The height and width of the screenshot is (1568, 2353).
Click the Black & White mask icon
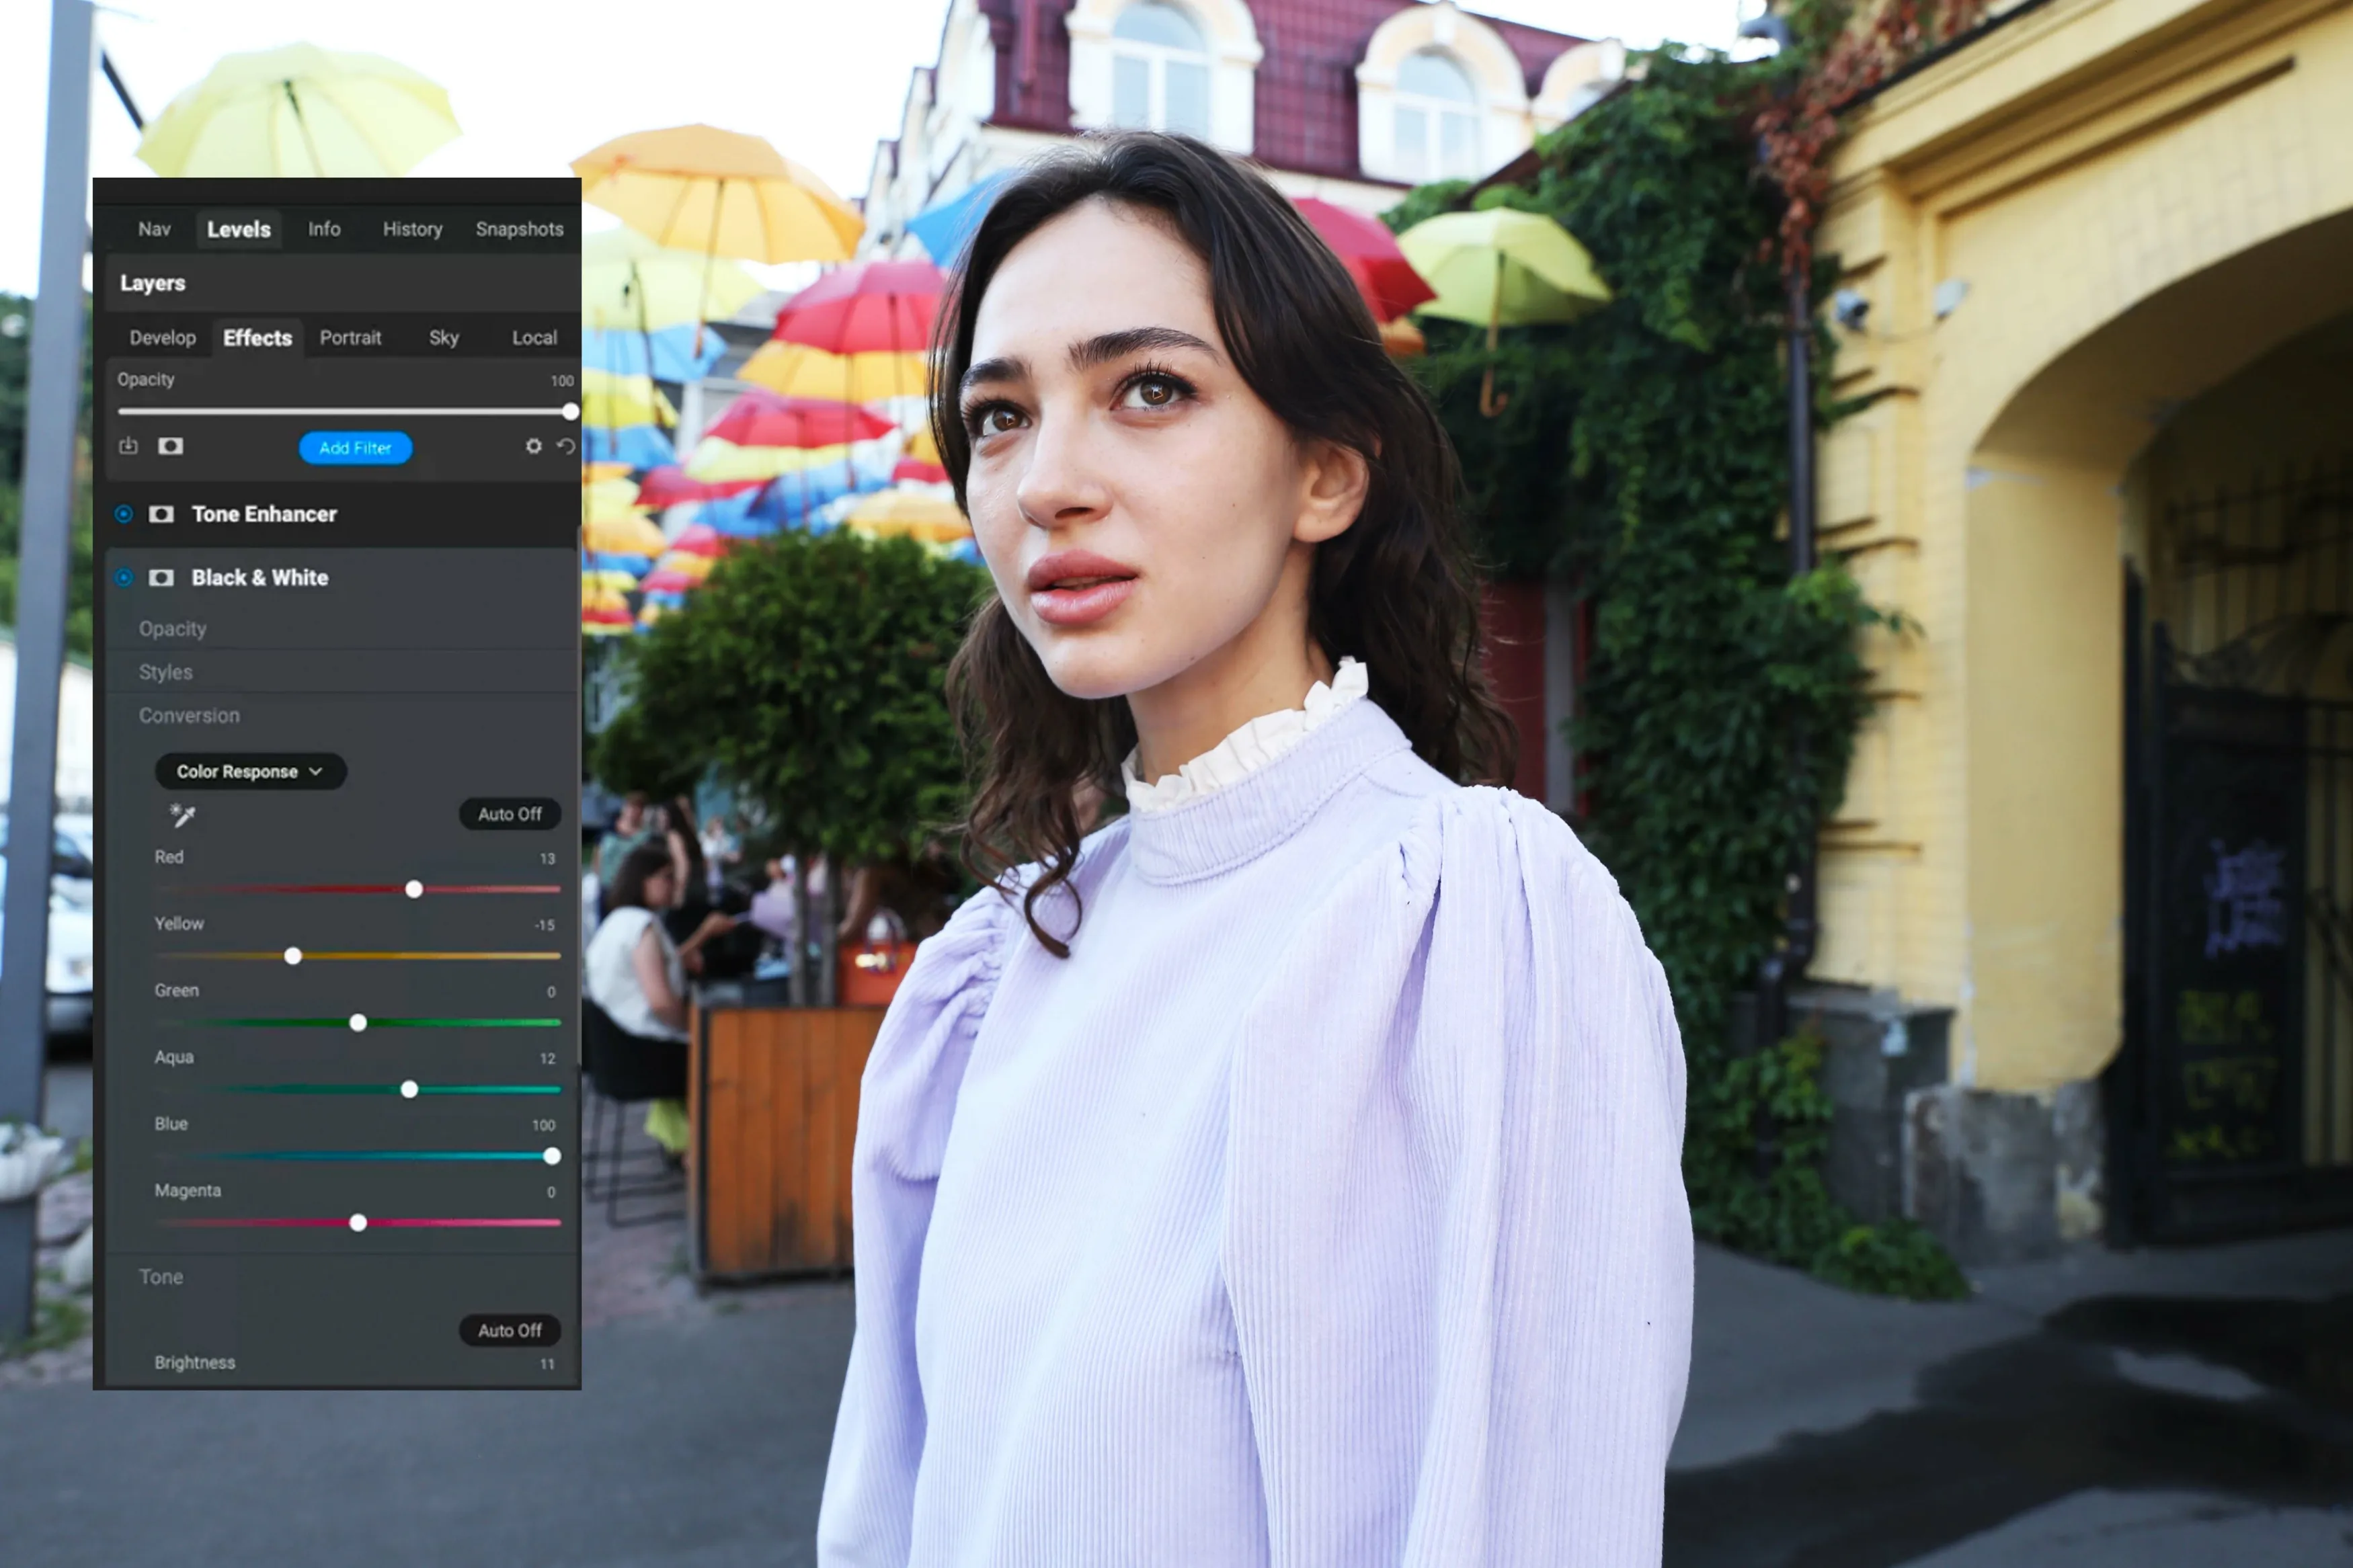click(161, 578)
